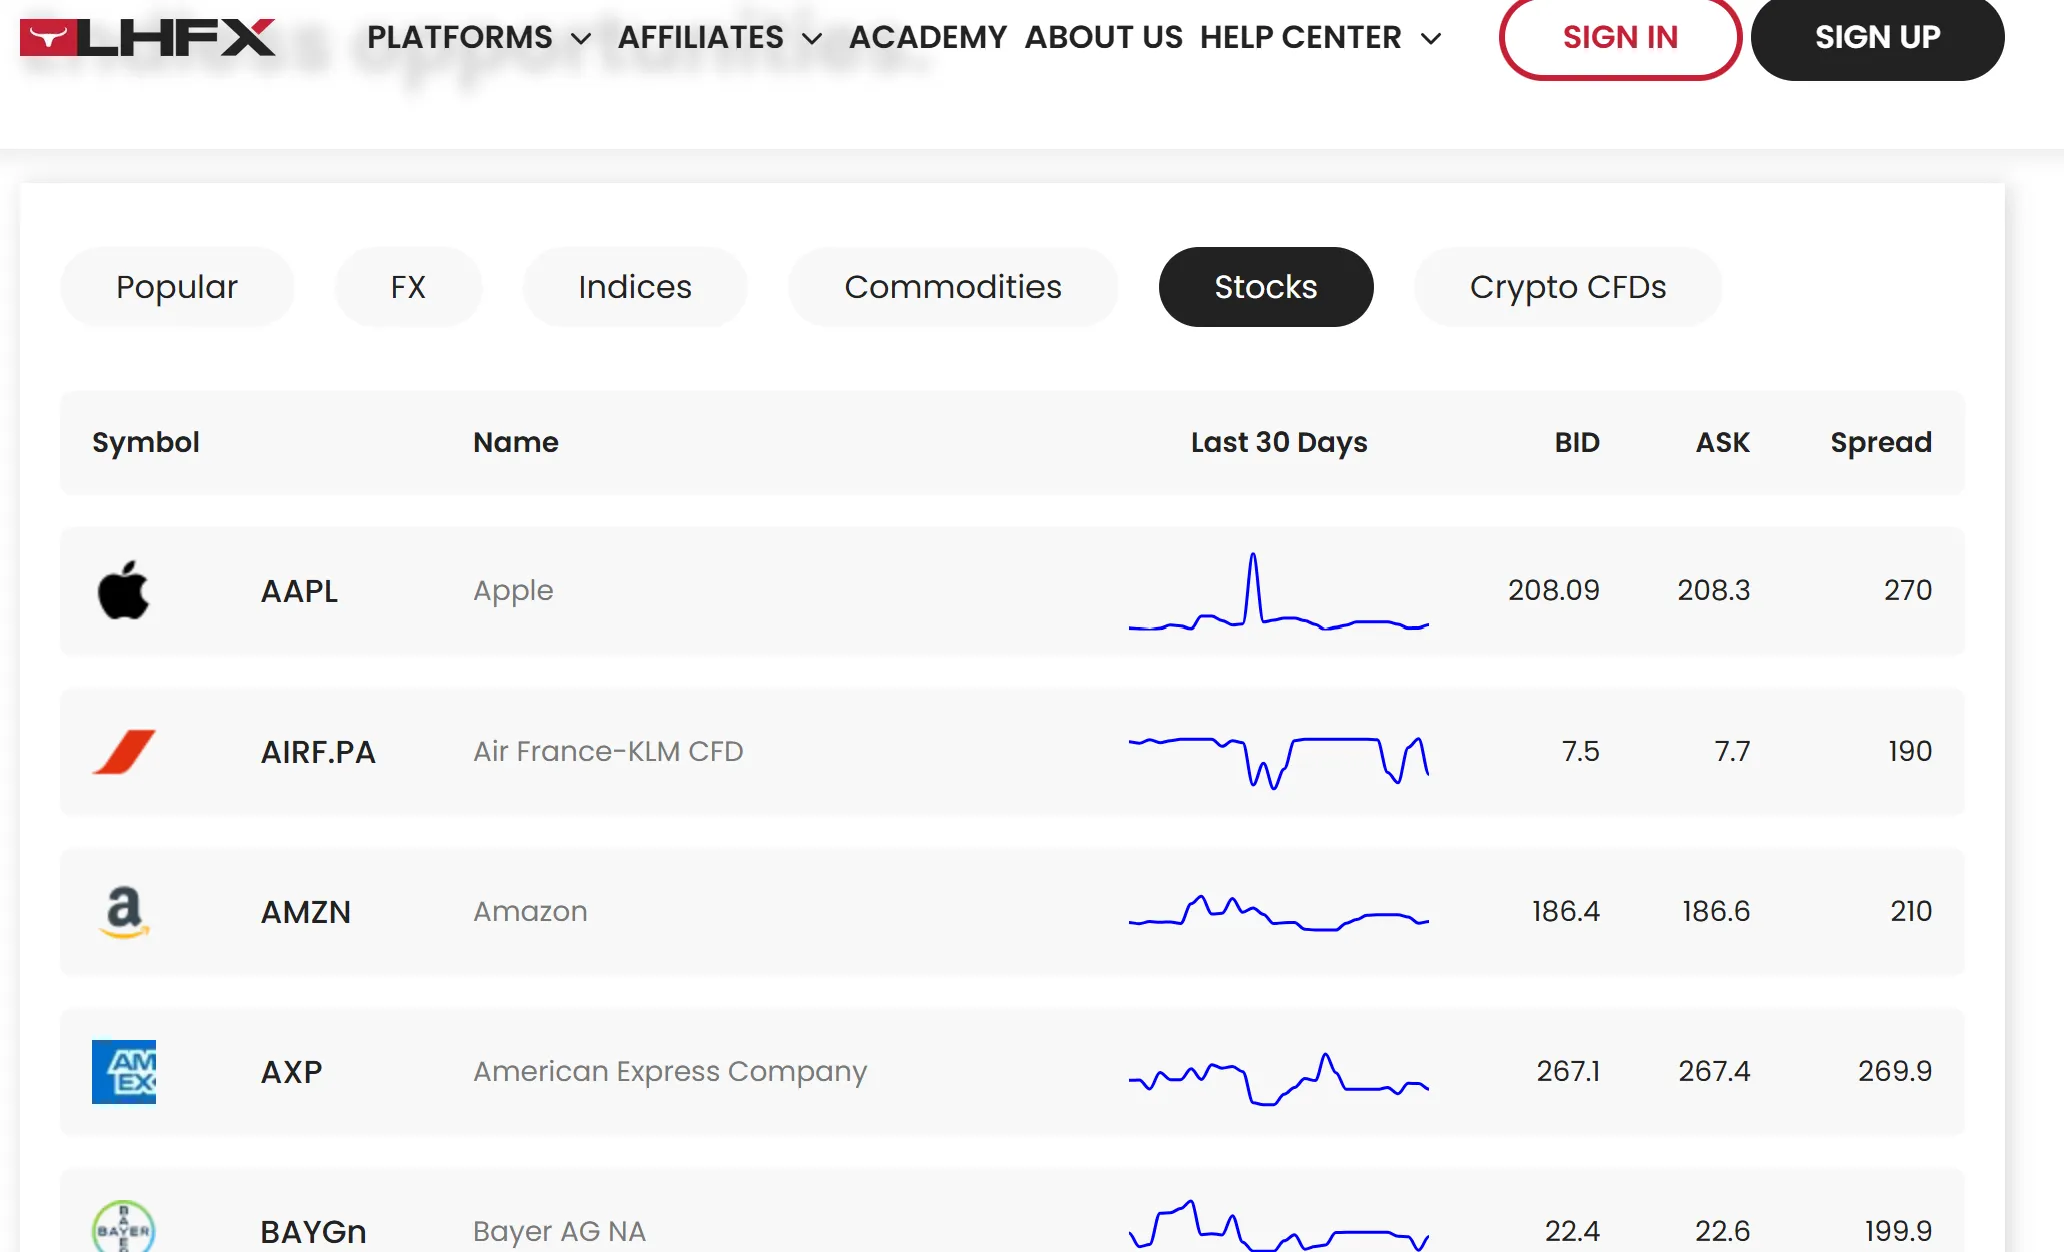Click the AXP bid price 267.1

pos(1569,1071)
